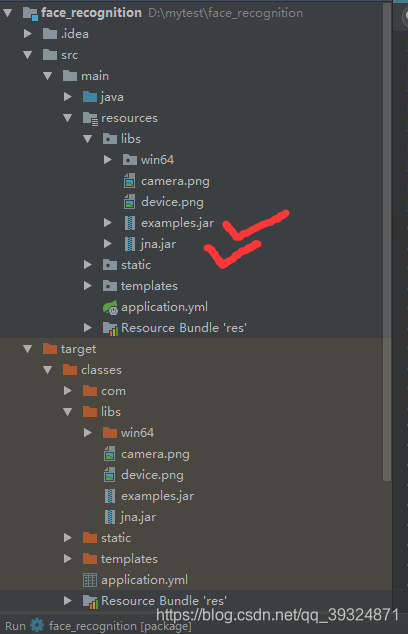This screenshot has height=634, width=408.
Task: Collapse the libs arrow under resources
Action: click(88, 139)
